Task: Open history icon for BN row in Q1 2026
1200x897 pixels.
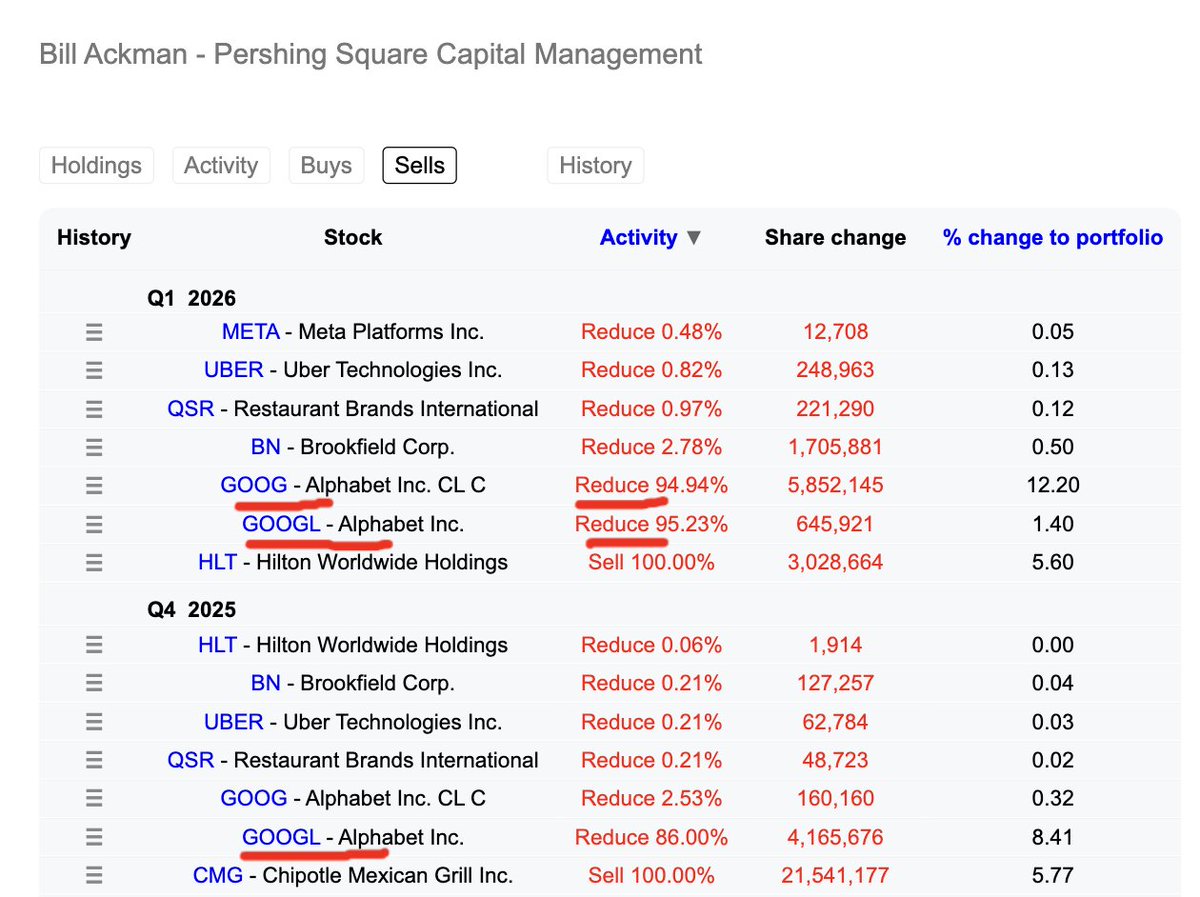Action: (x=94, y=447)
